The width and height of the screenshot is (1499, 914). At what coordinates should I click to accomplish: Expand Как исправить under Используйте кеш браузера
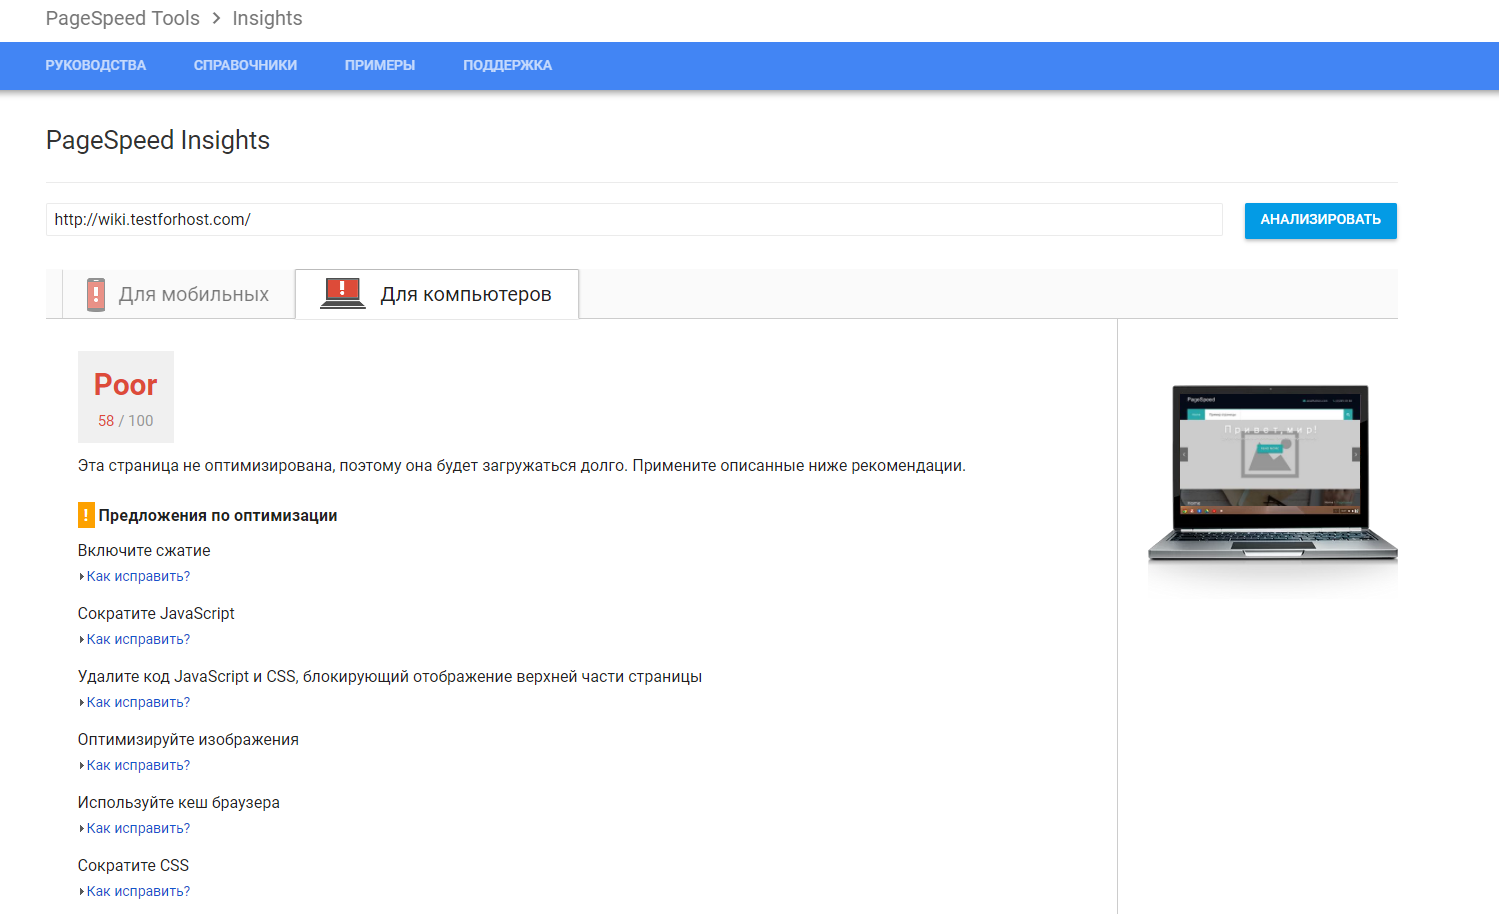pos(138,828)
